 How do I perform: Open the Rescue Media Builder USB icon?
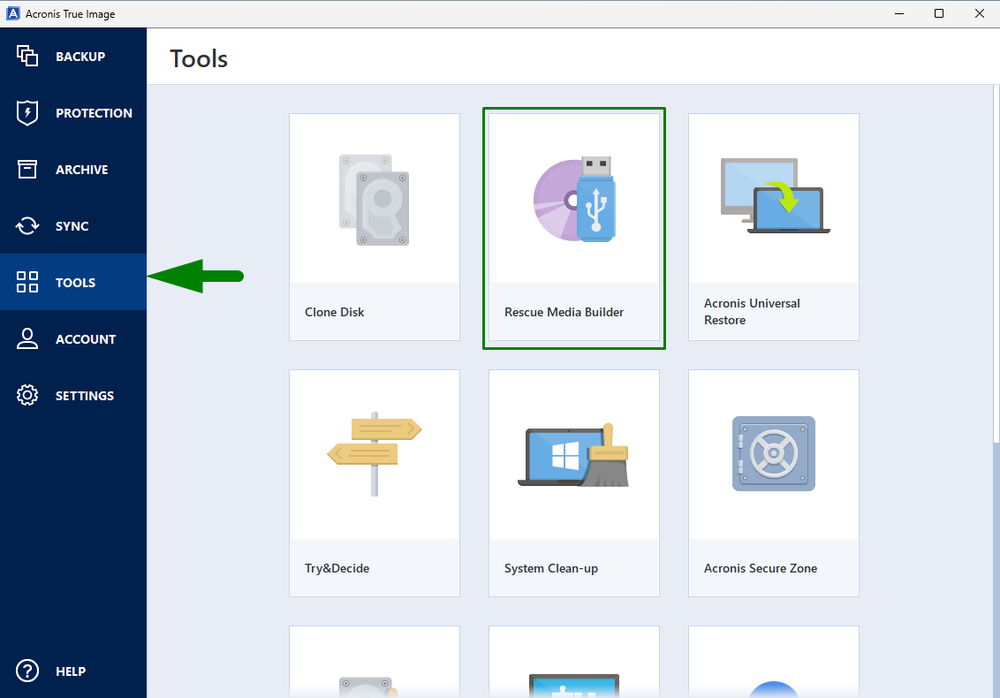click(x=573, y=200)
